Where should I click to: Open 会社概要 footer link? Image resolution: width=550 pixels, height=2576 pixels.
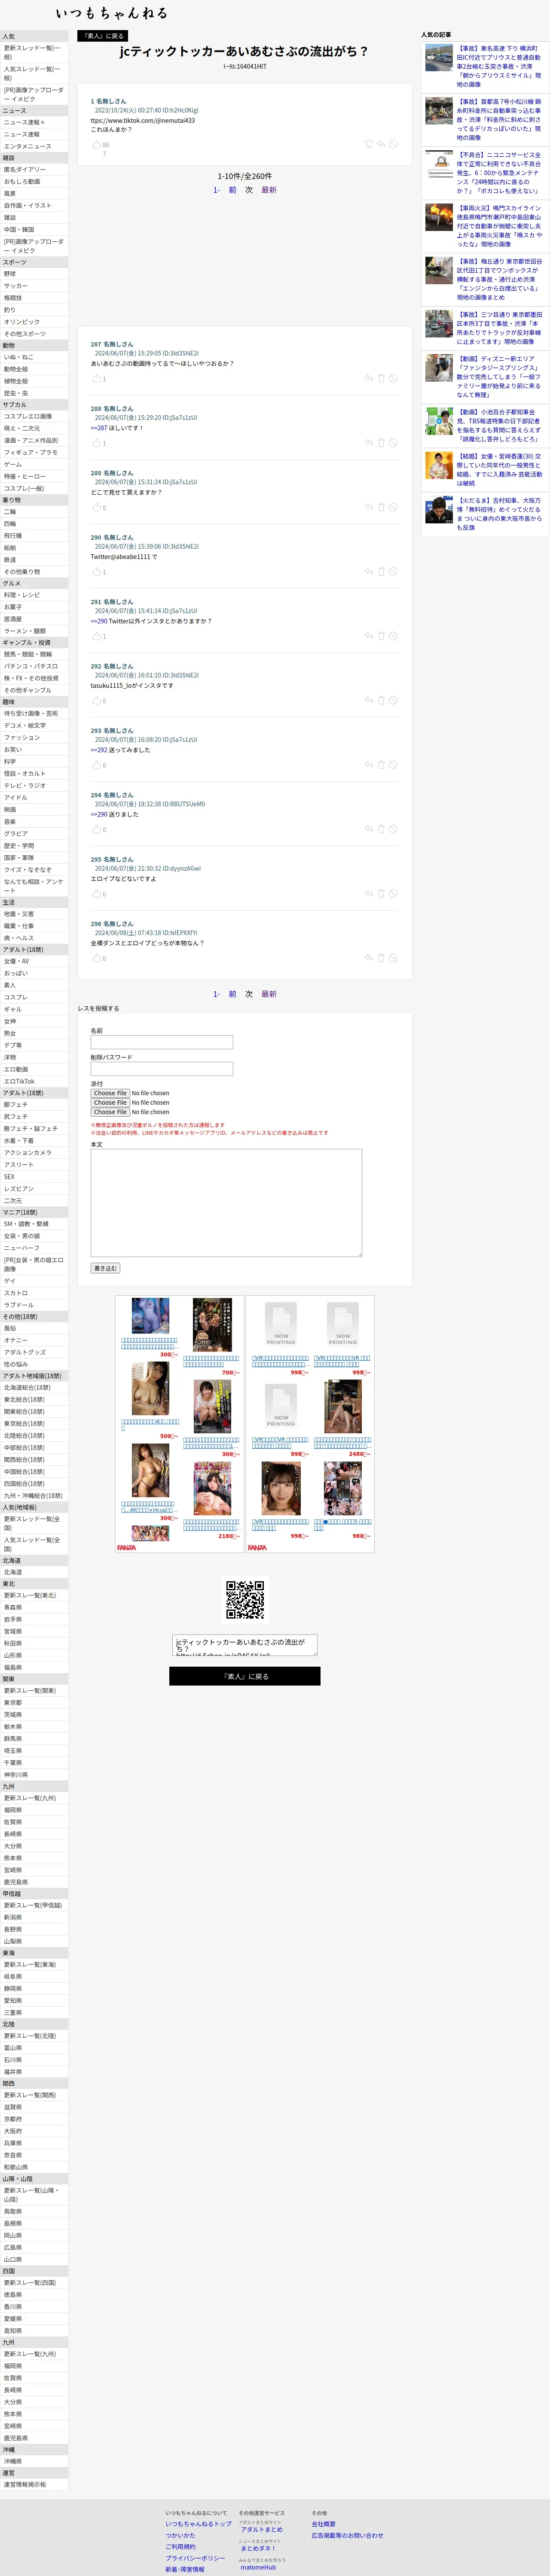point(324,2524)
